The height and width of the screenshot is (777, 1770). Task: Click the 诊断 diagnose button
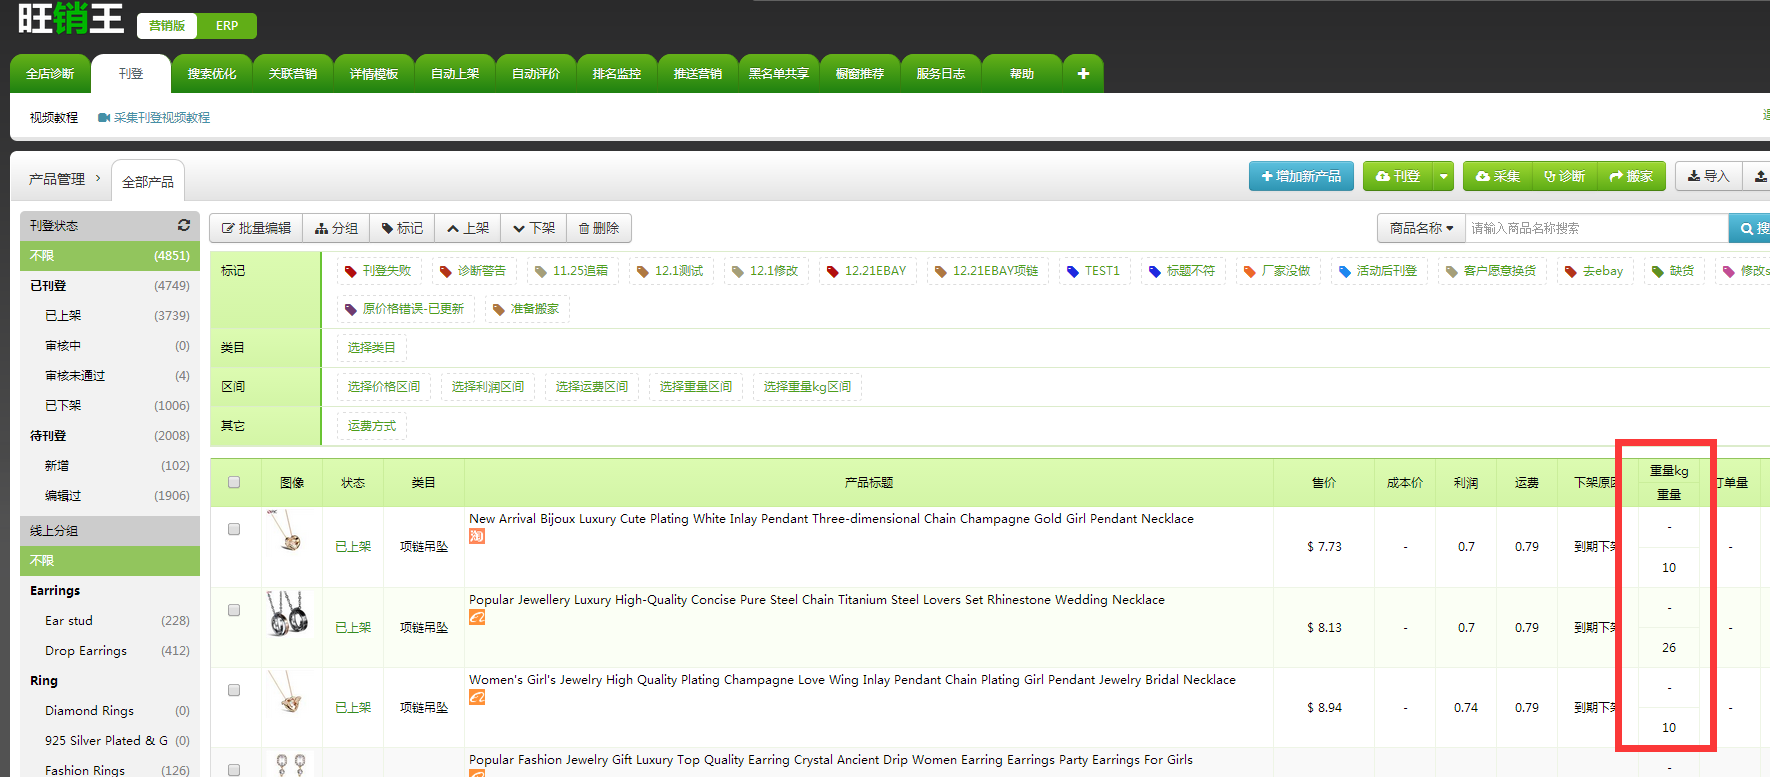[x=1564, y=176]
